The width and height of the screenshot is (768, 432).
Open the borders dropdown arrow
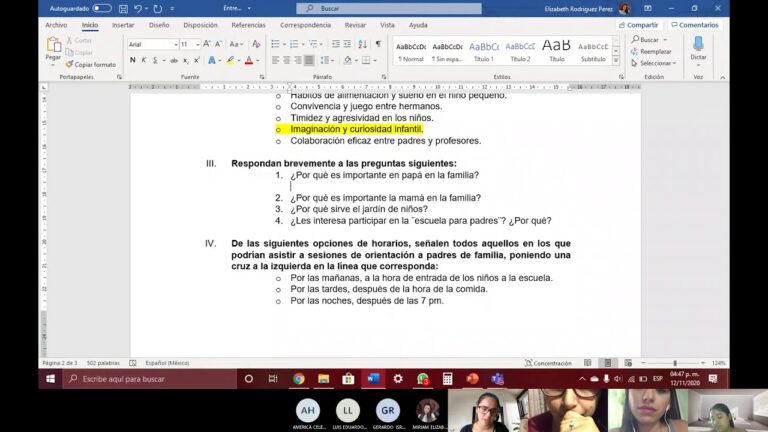(375, 61)
